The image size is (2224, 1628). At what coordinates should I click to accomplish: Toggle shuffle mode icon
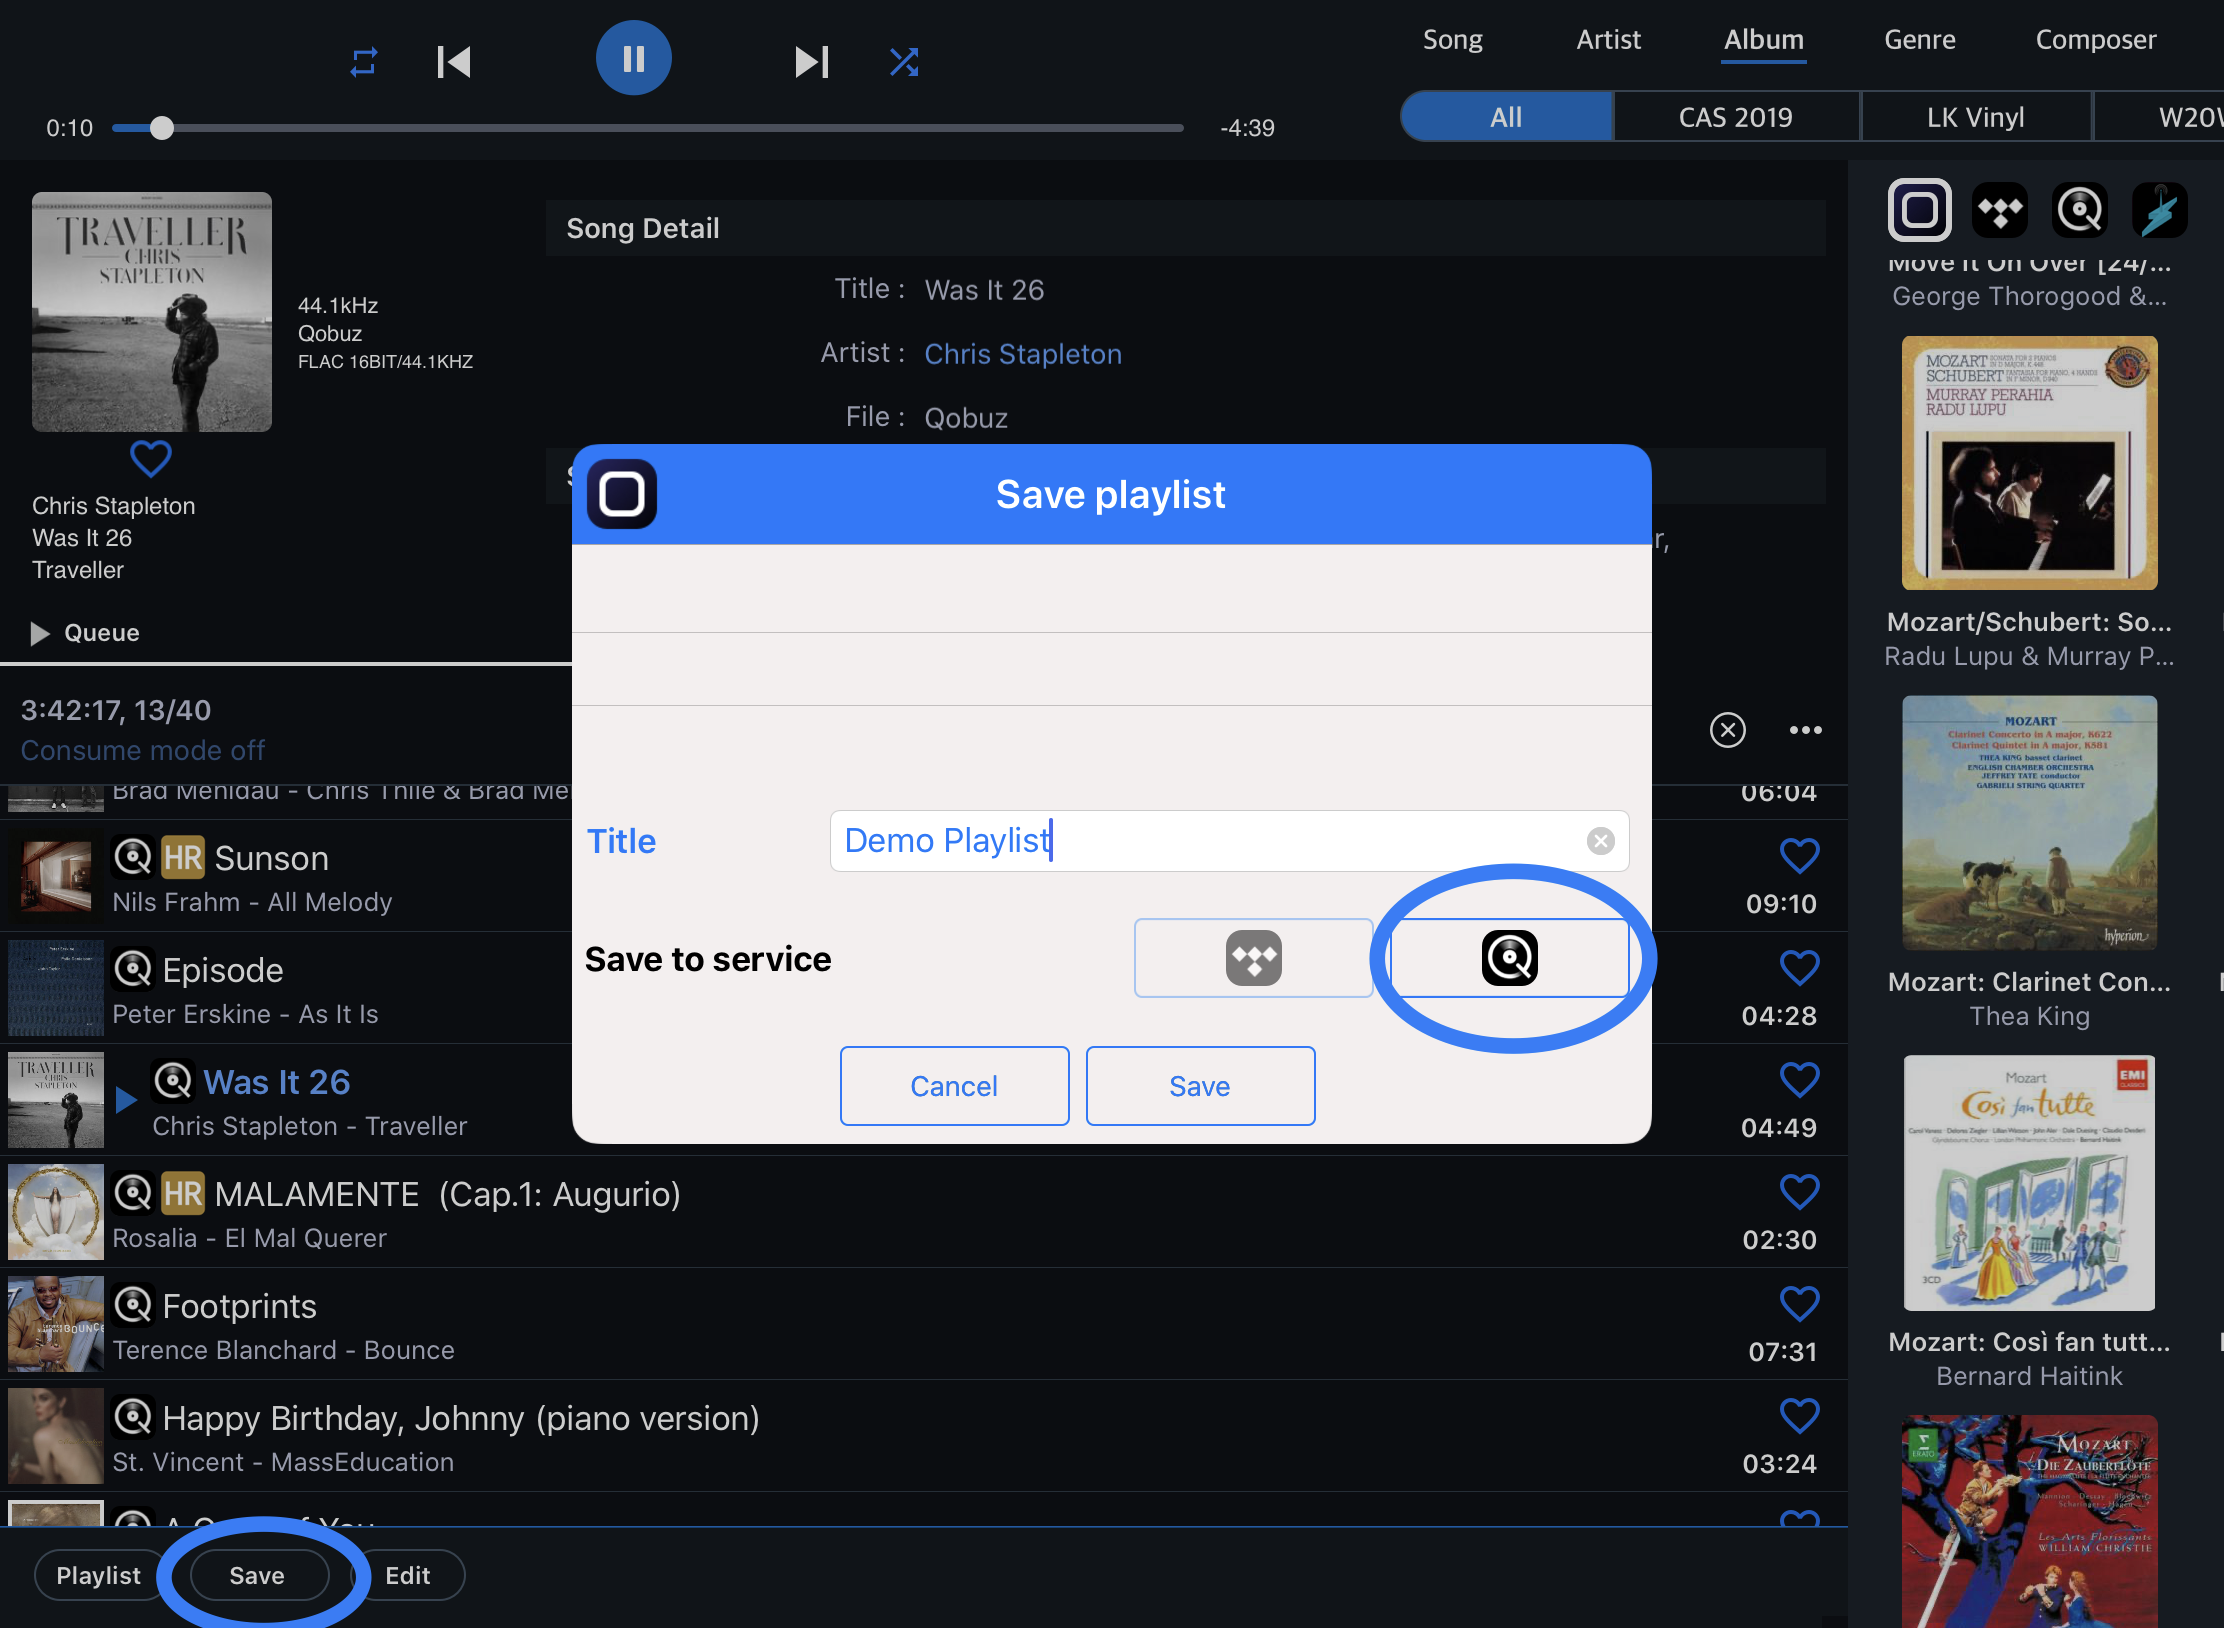(904, 62)
